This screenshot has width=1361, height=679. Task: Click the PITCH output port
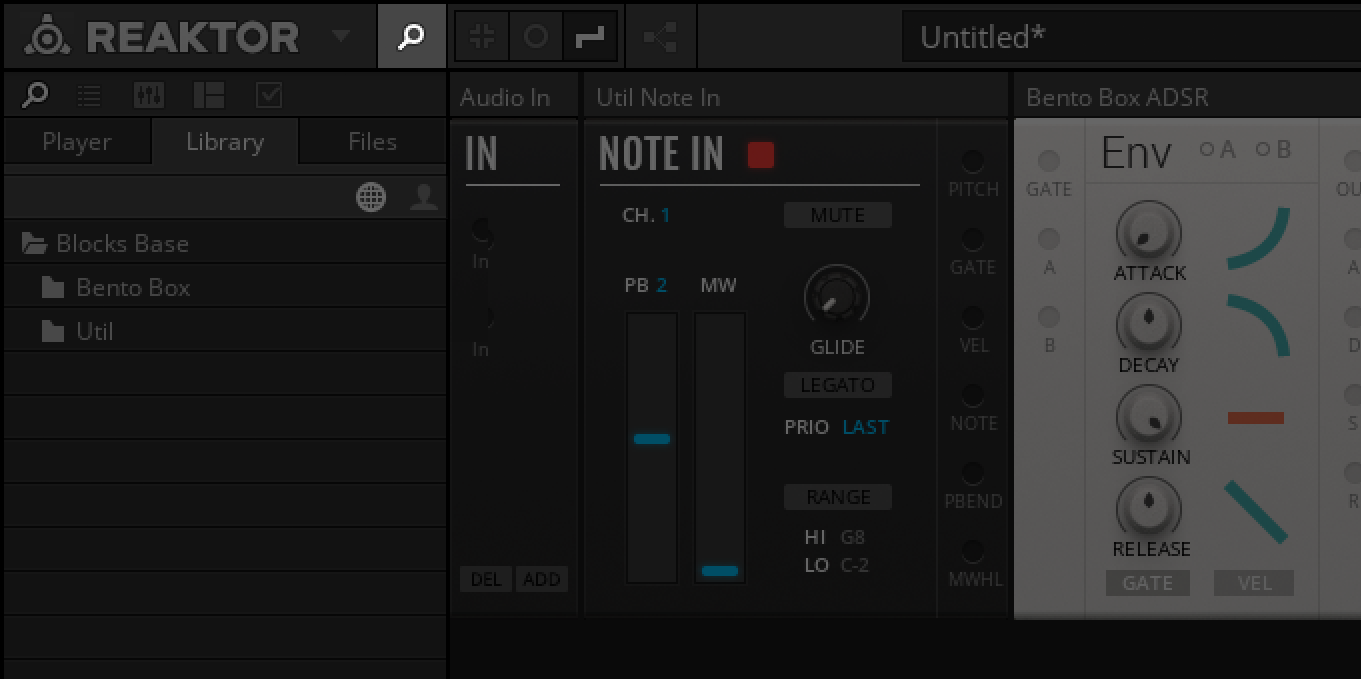click(972, 161)
